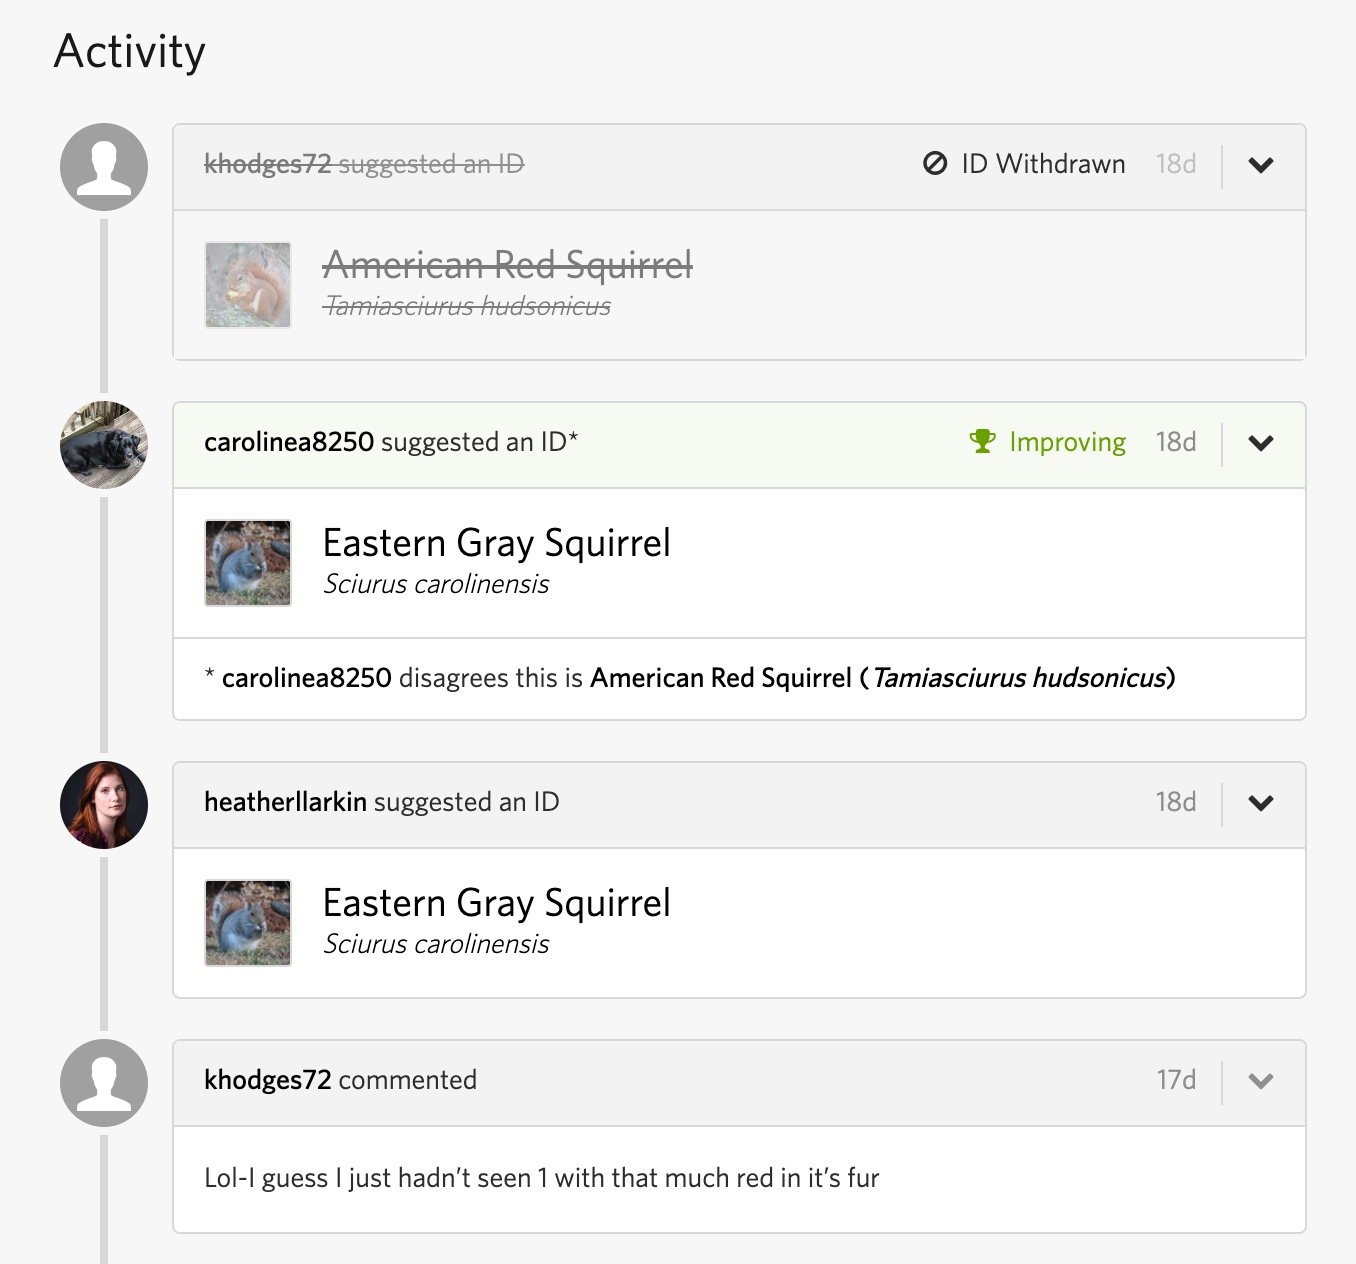This screenshot has height=1264, width=1356.
Task: Click Tamiasciurus hudsonicus in the disagreement note
Action: coord(1019,678)
